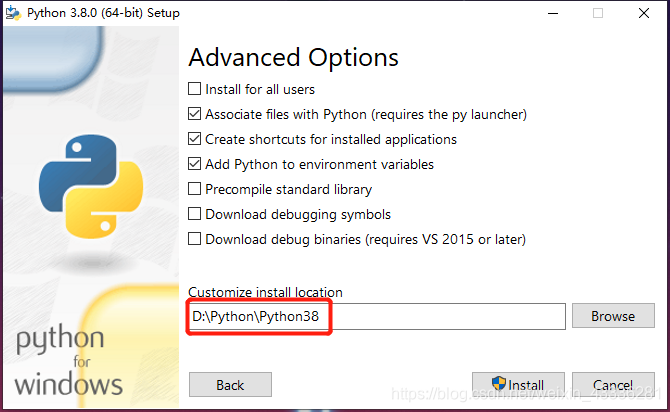Open Browse to choose install folder
This screenshot has height=412, width=670.
click(x=613, y=316)
